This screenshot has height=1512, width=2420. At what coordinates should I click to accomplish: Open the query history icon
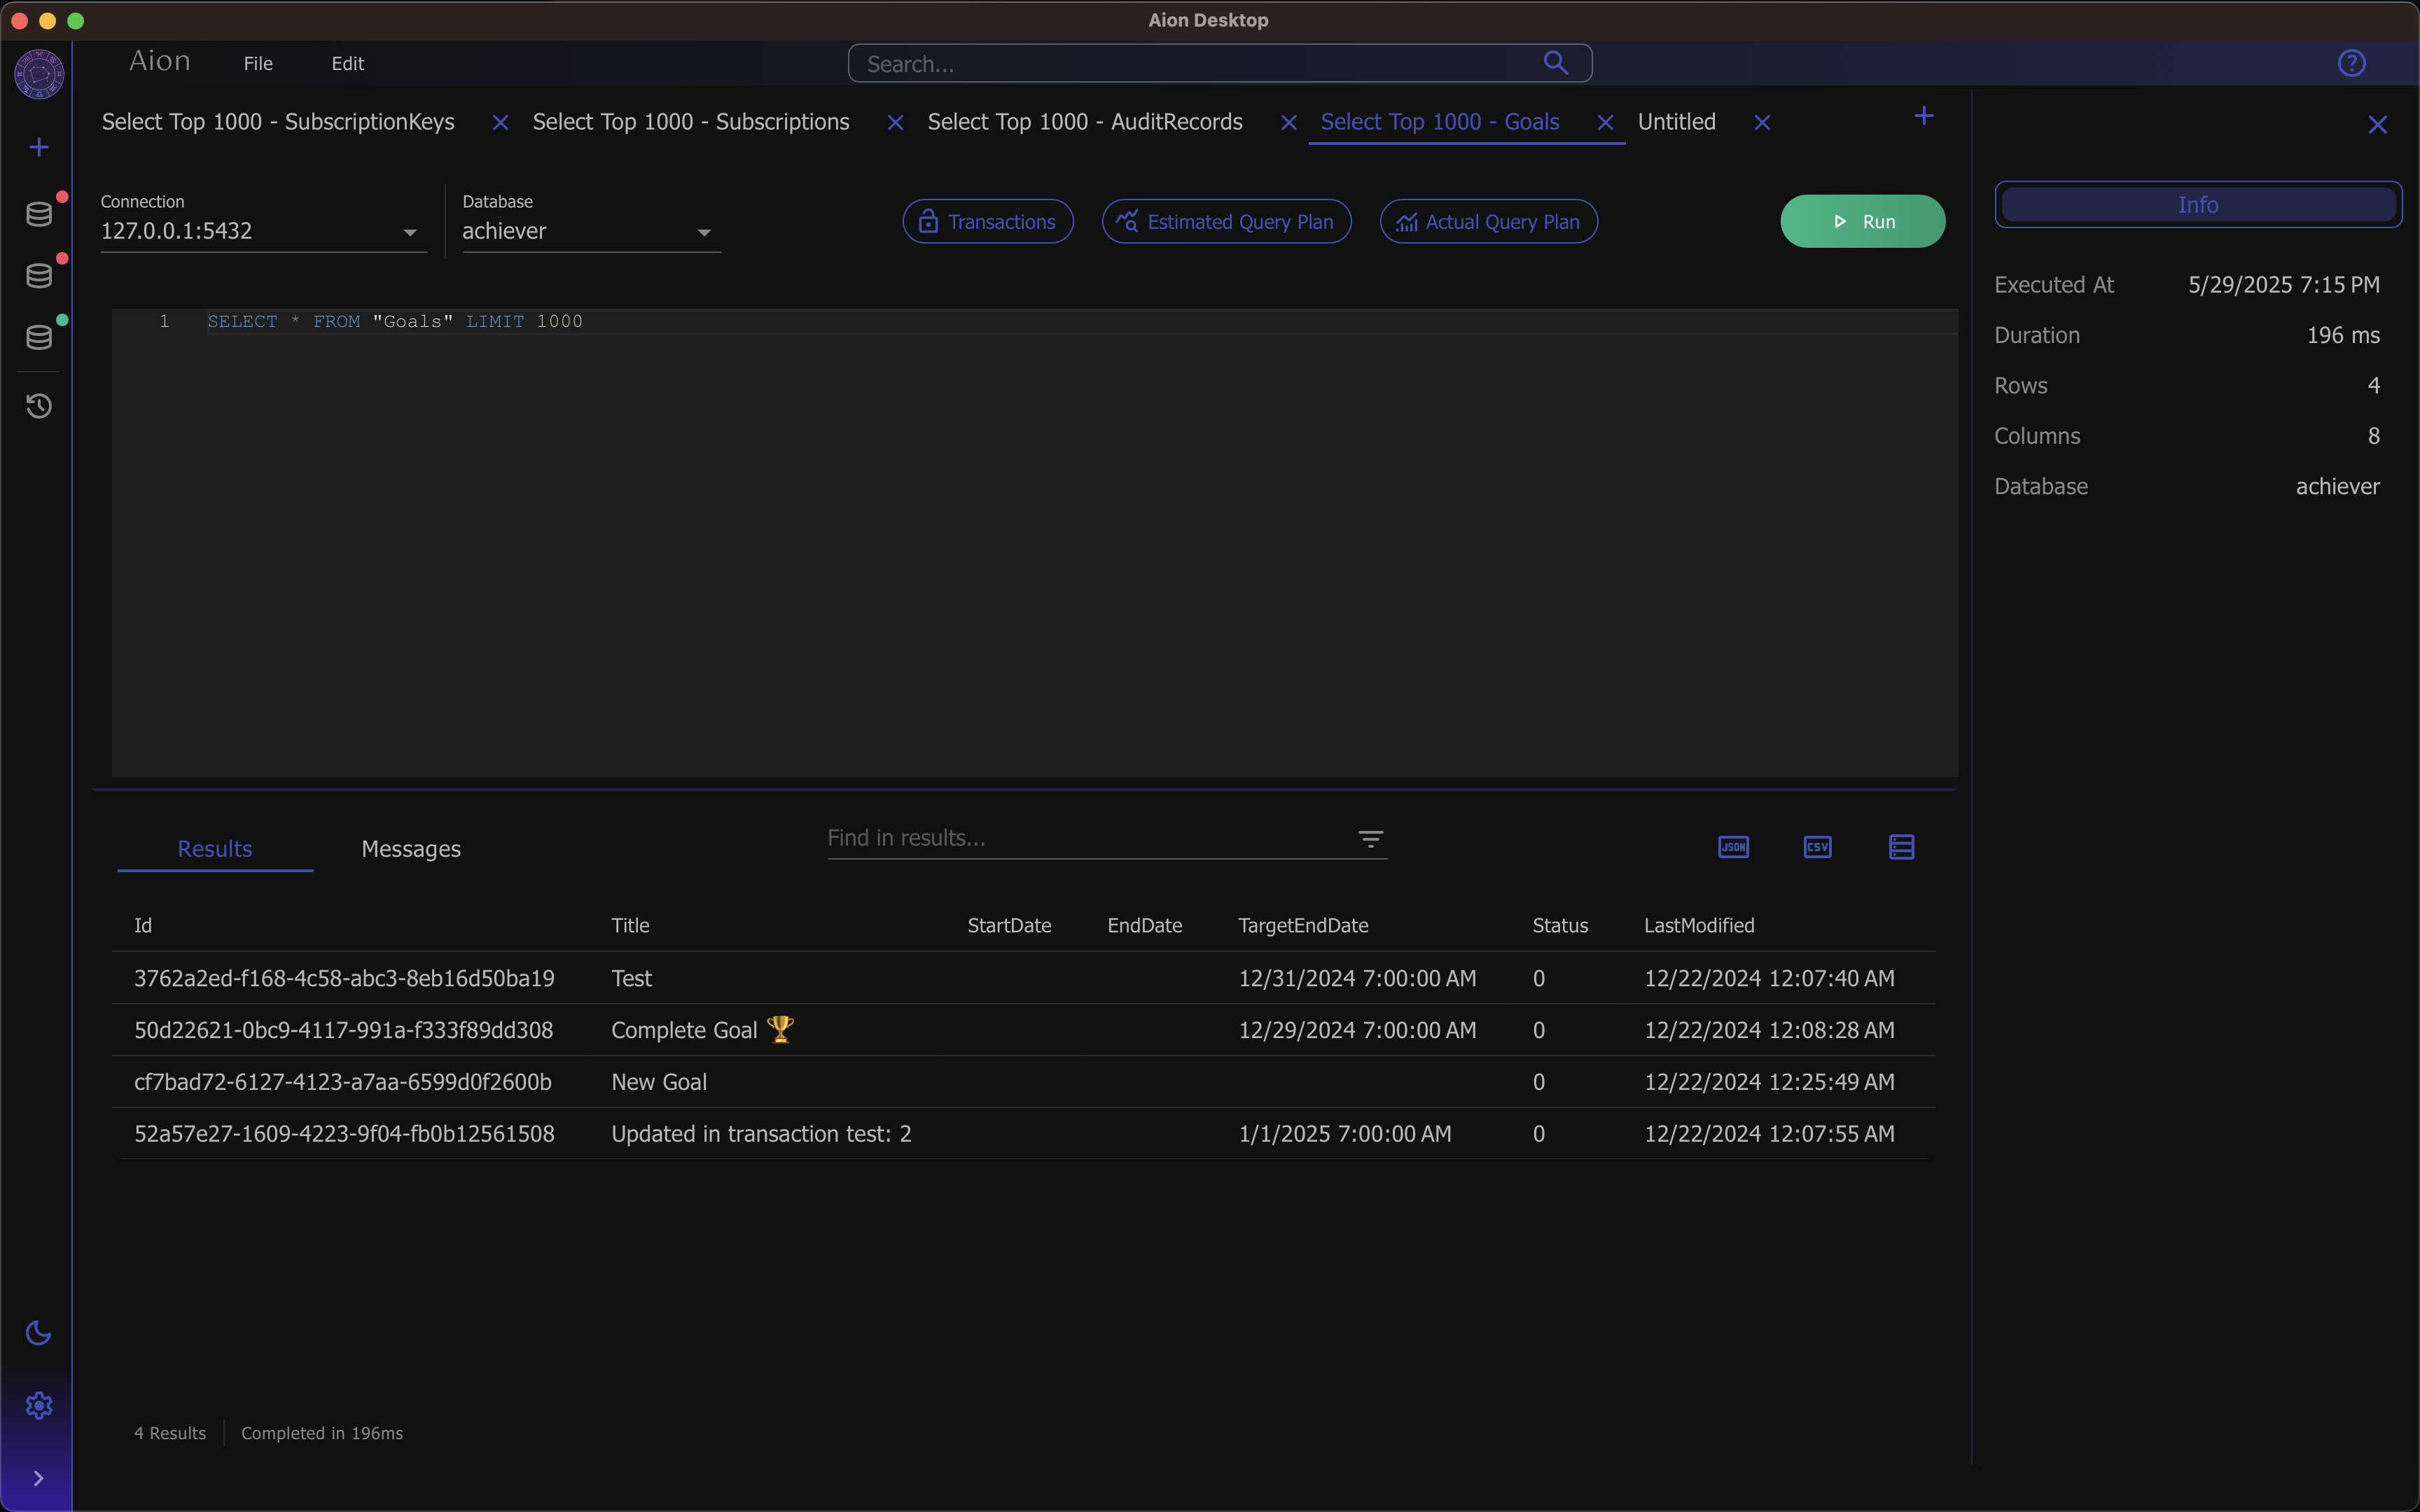click(39, 406)
